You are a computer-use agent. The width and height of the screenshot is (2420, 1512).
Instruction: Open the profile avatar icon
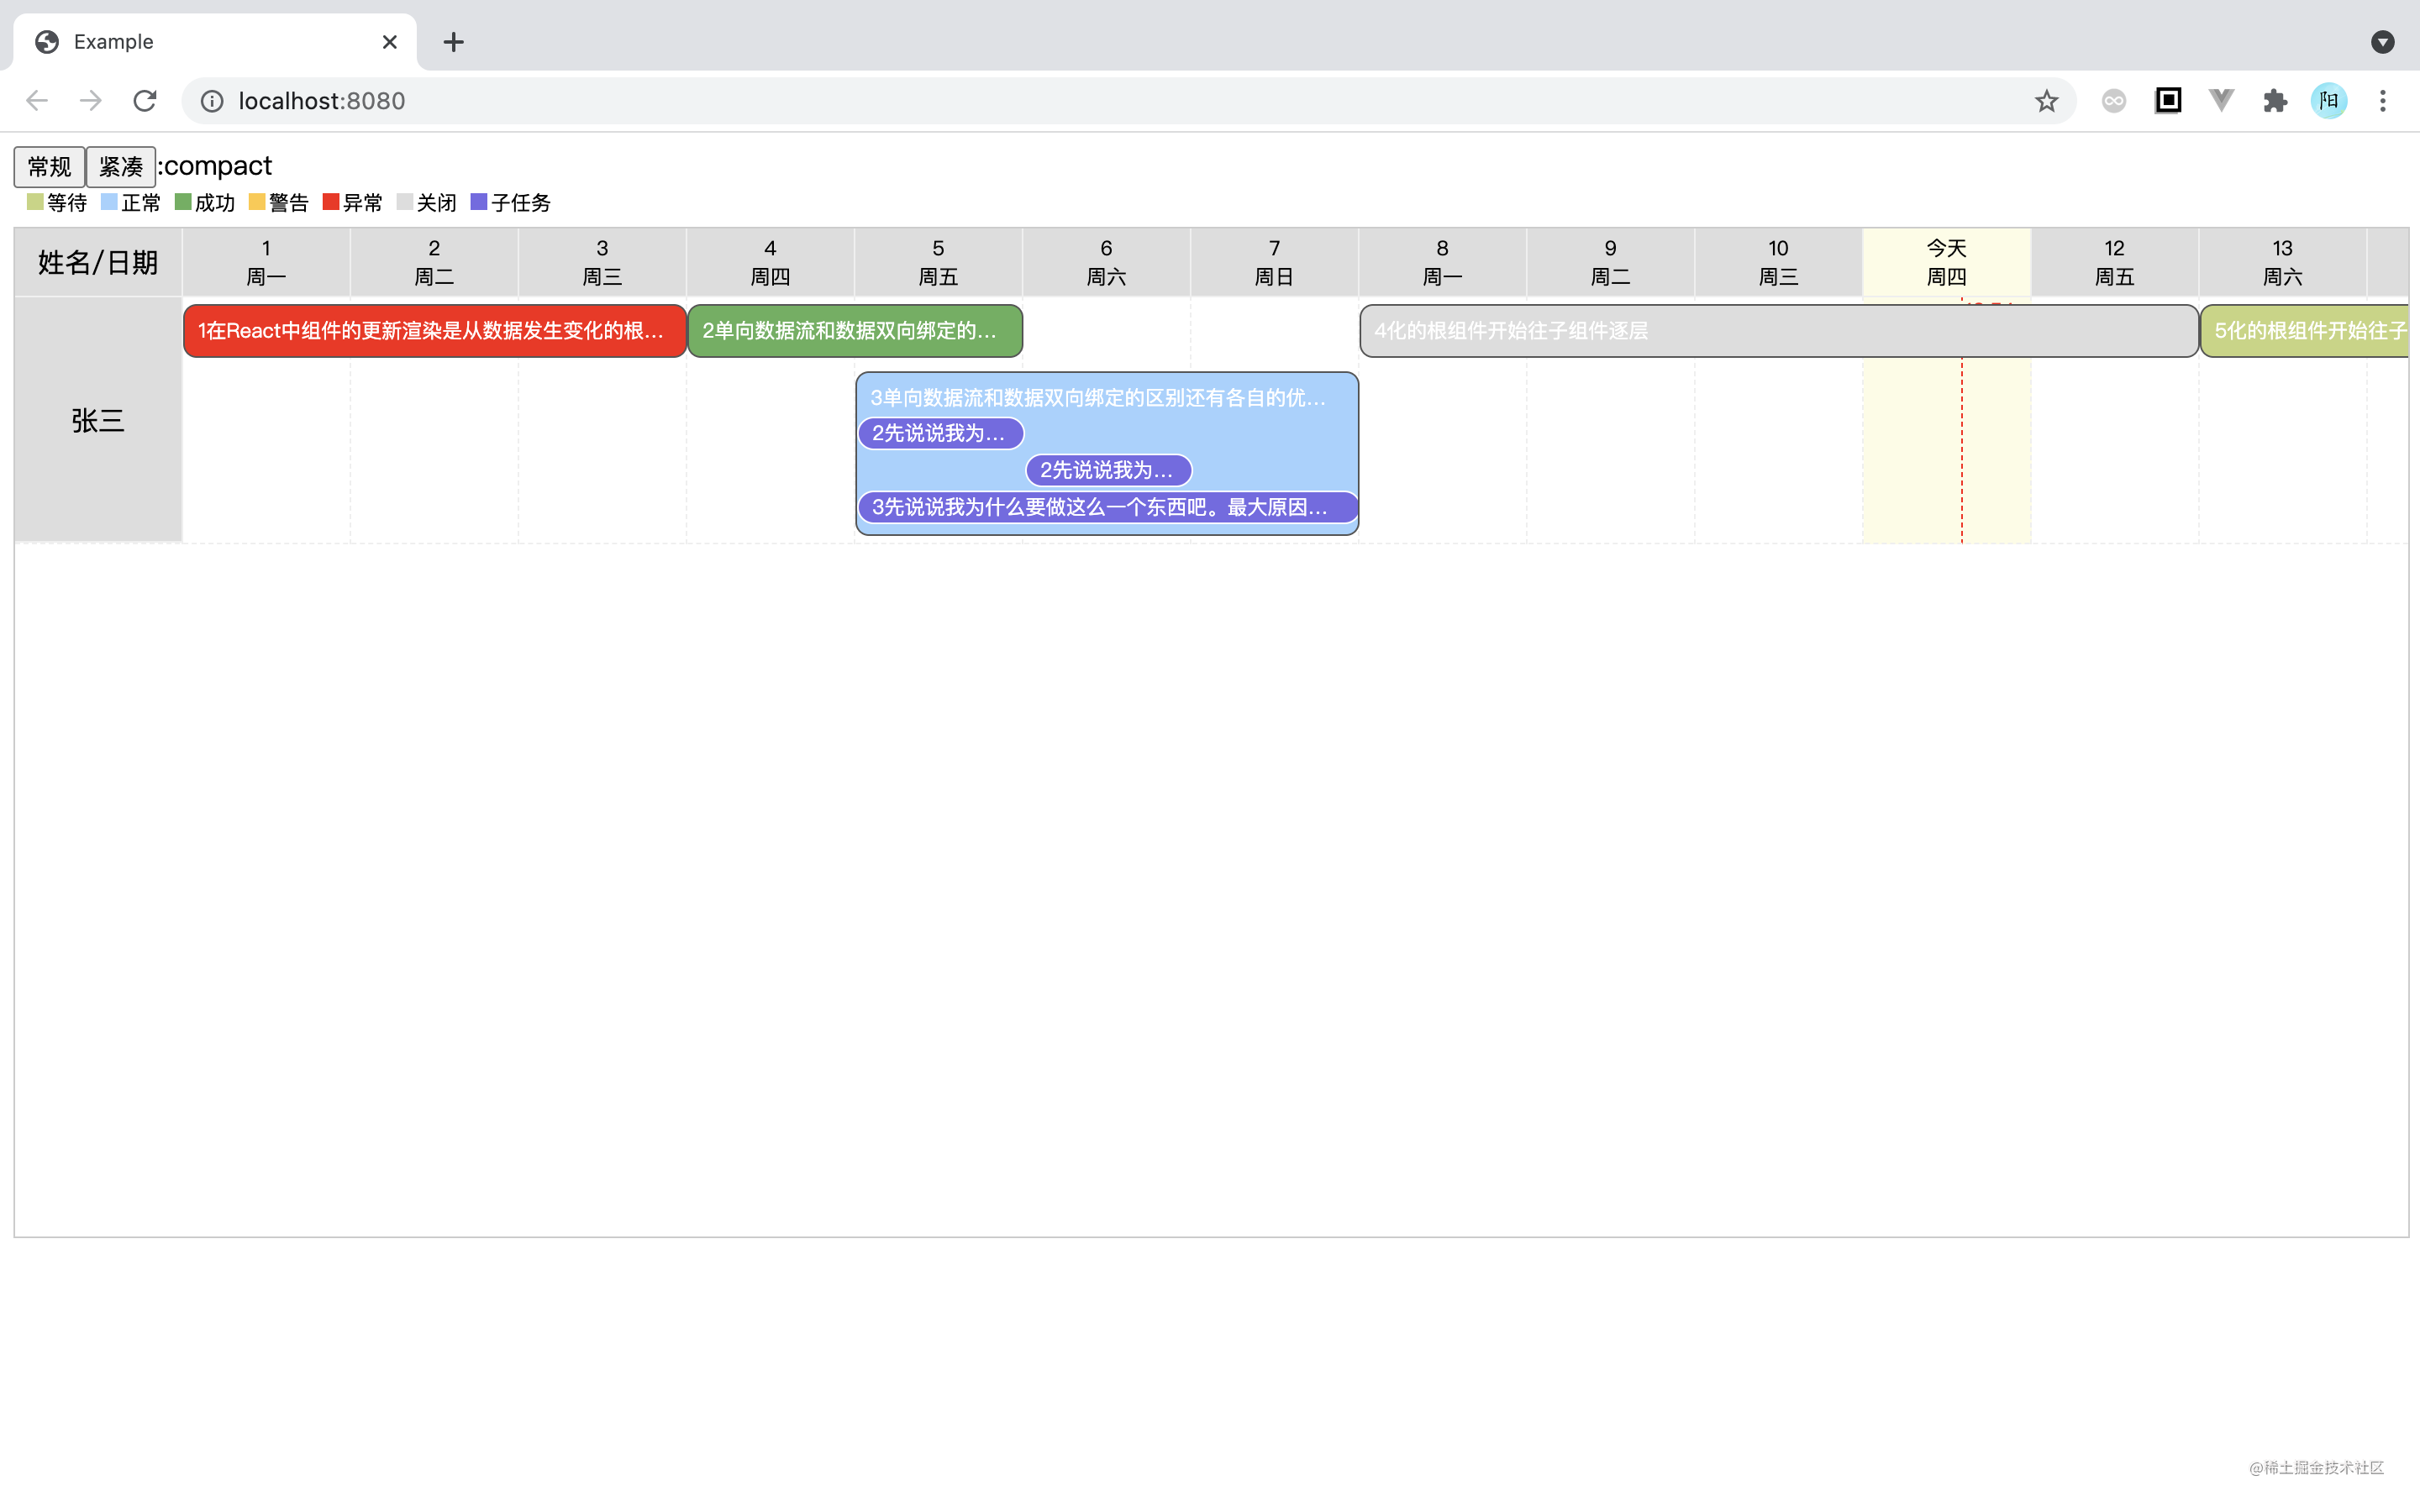coord(2329,101)
